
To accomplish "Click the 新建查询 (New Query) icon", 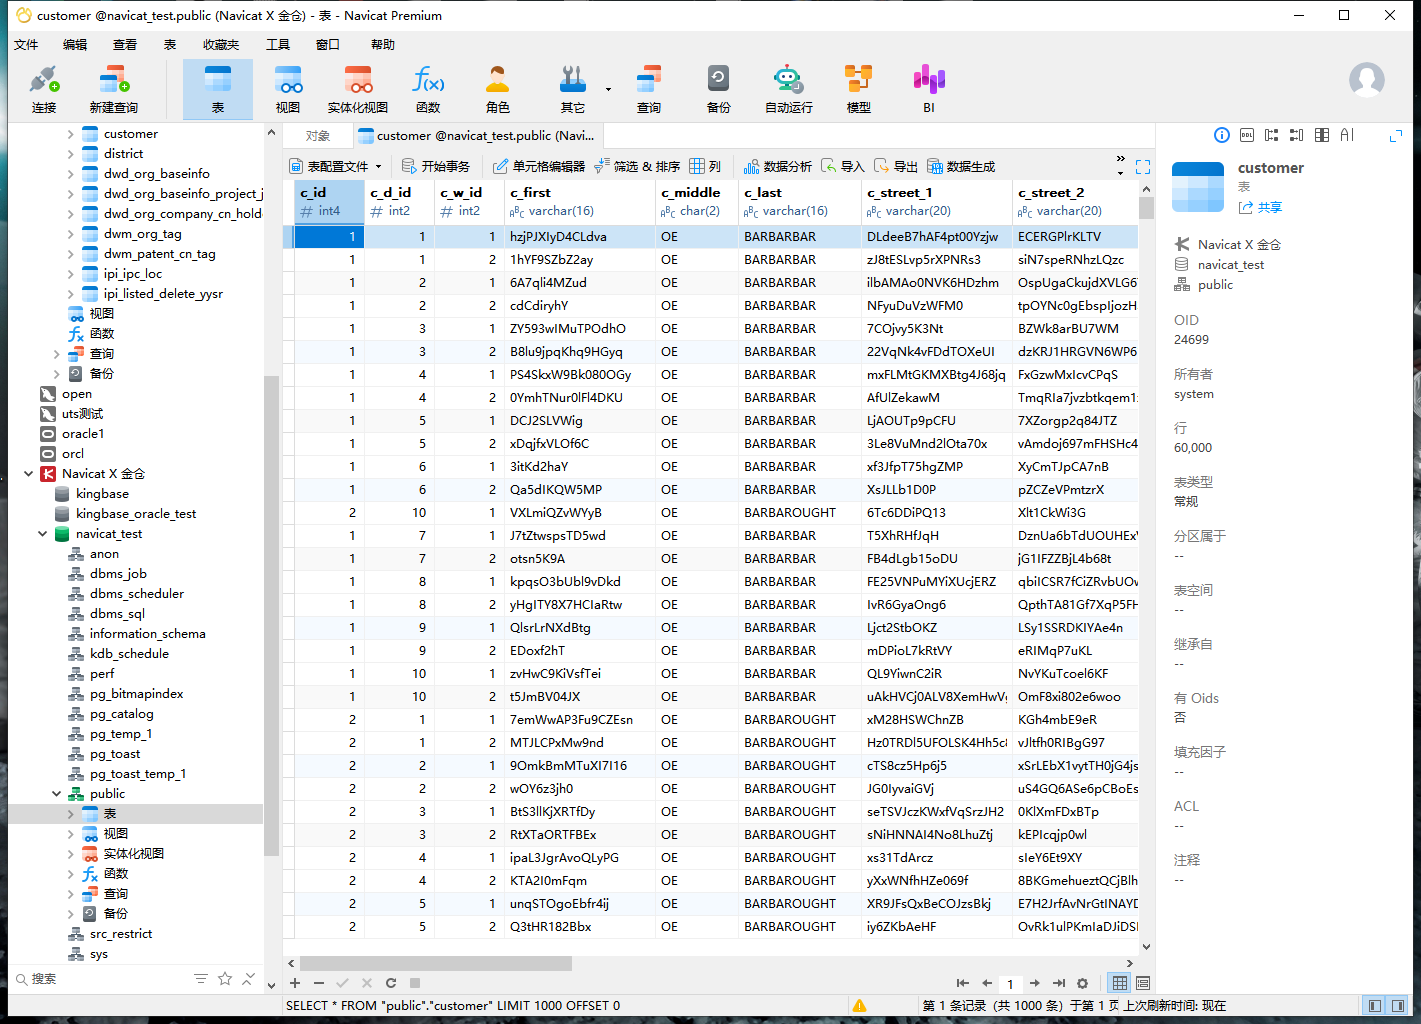I will (x=113, y=89).
